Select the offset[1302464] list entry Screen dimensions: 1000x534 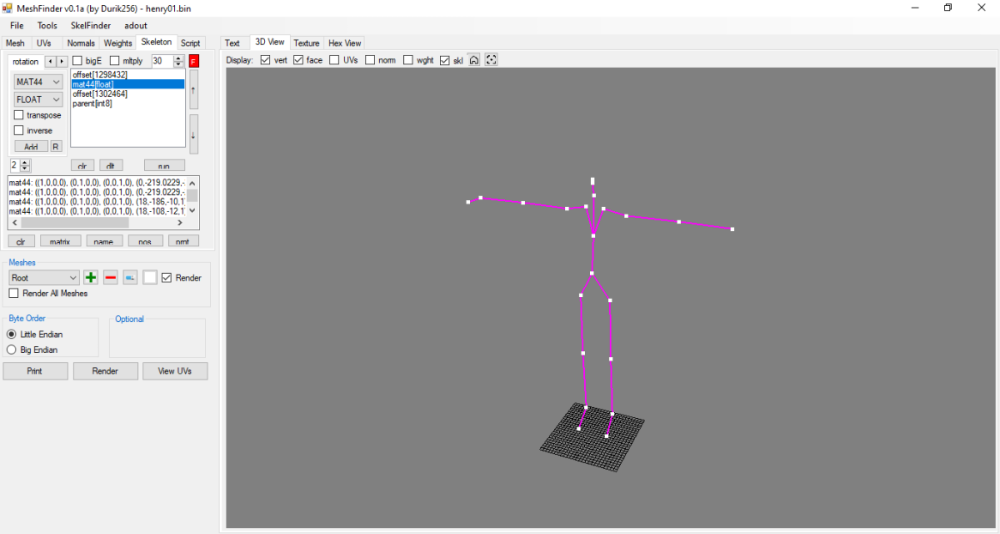click(98, 94)
